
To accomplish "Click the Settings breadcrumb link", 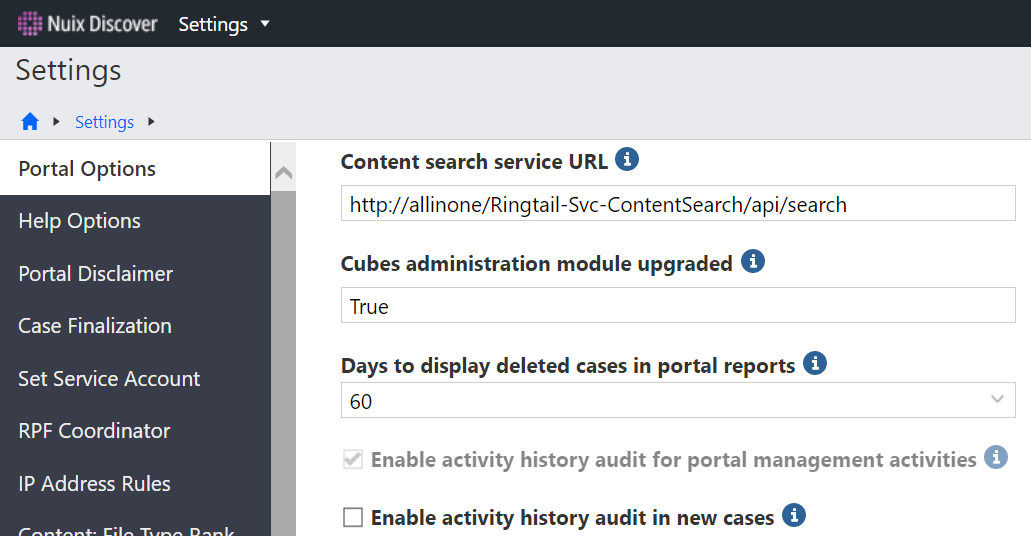I will (104, 122).
